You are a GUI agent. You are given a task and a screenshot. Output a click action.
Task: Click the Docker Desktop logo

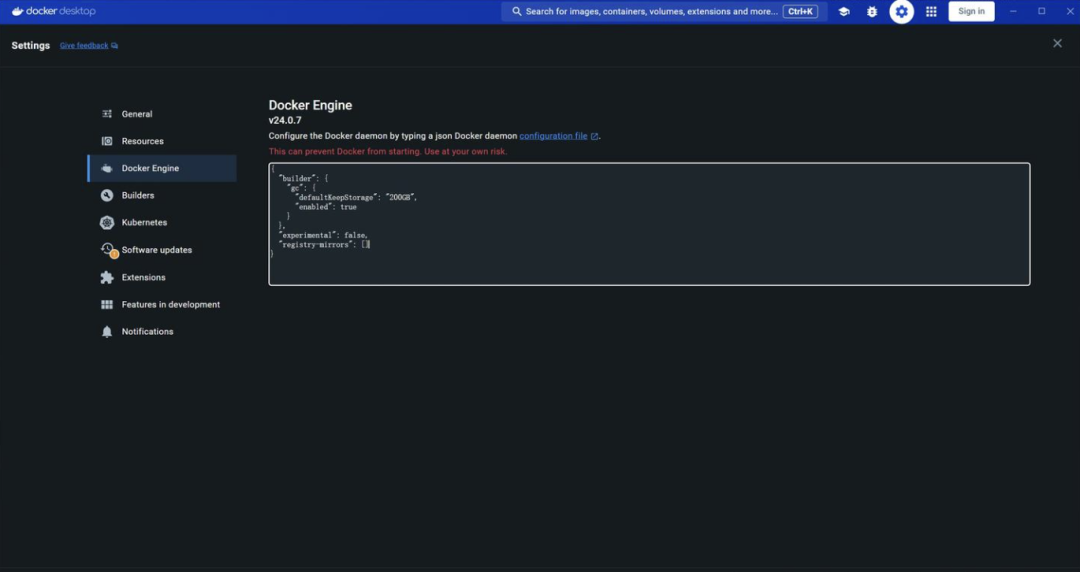pos(54,11)
